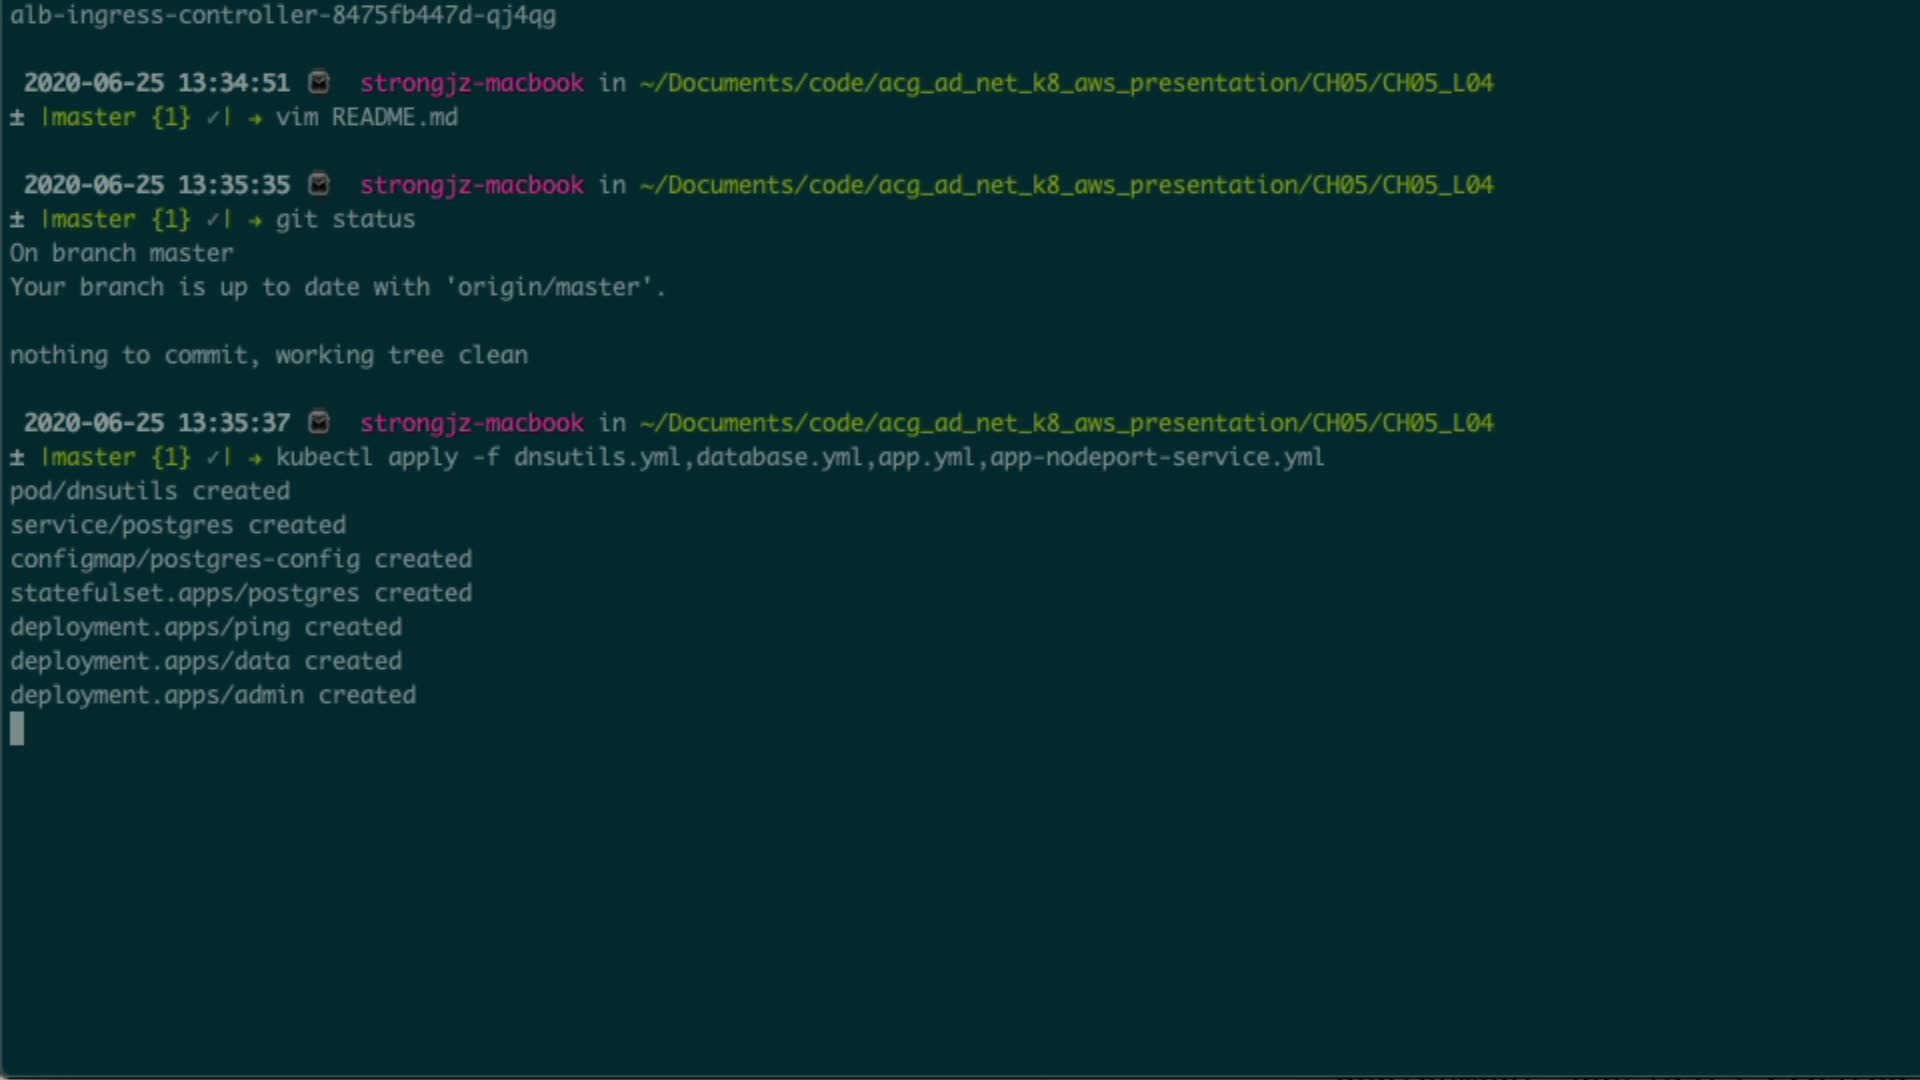Click the ± symbol before the vim command
The height and width of the screenshot is (1080, 1920).
point(17,118)
